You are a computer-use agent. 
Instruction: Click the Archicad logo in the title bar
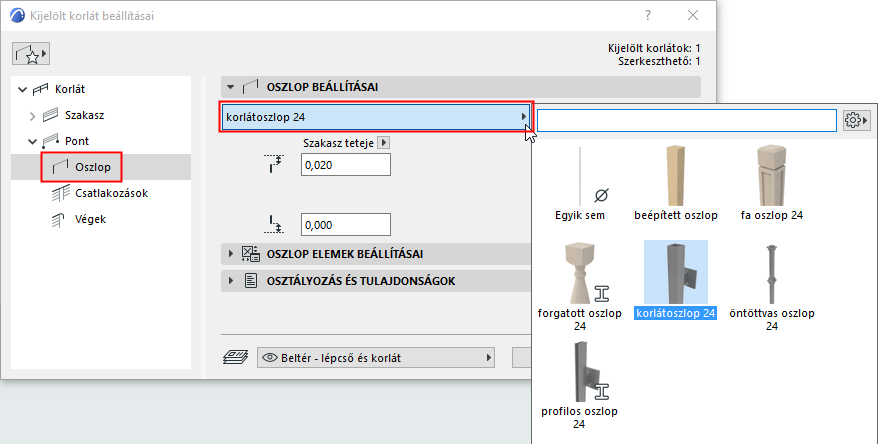pyautogui.click(x=17, y=16)
